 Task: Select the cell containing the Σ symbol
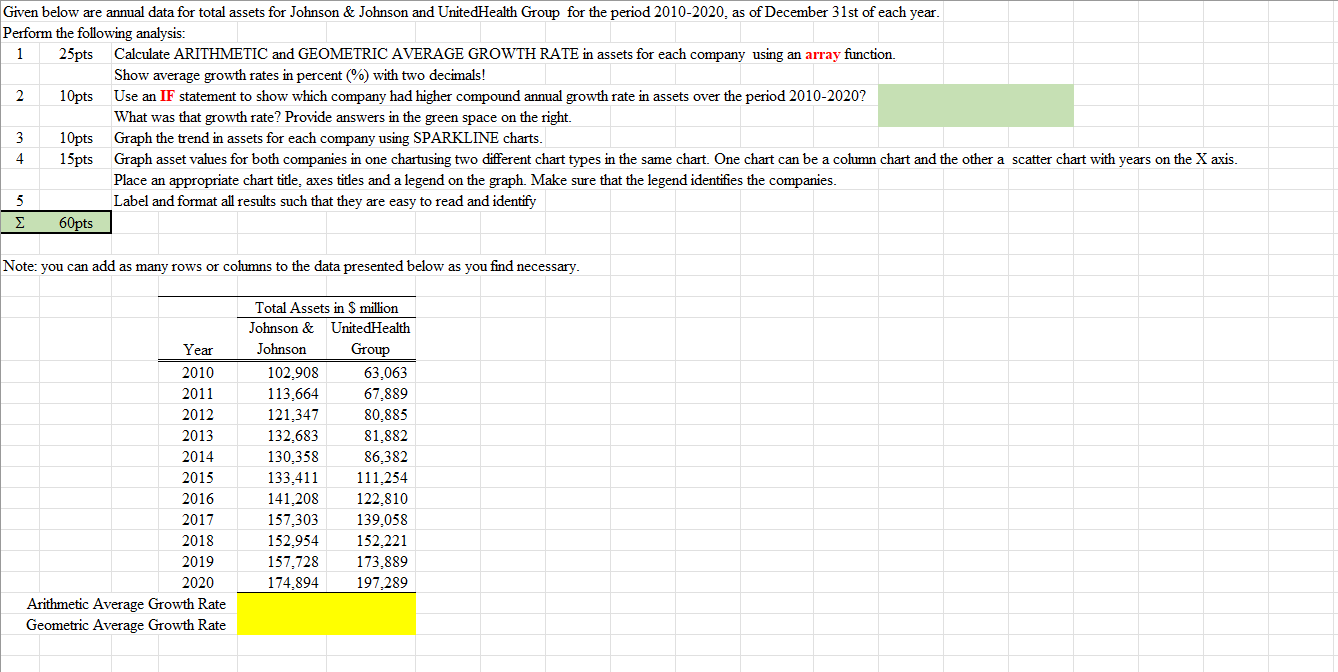pyautogui.click(x=20, y=222)
